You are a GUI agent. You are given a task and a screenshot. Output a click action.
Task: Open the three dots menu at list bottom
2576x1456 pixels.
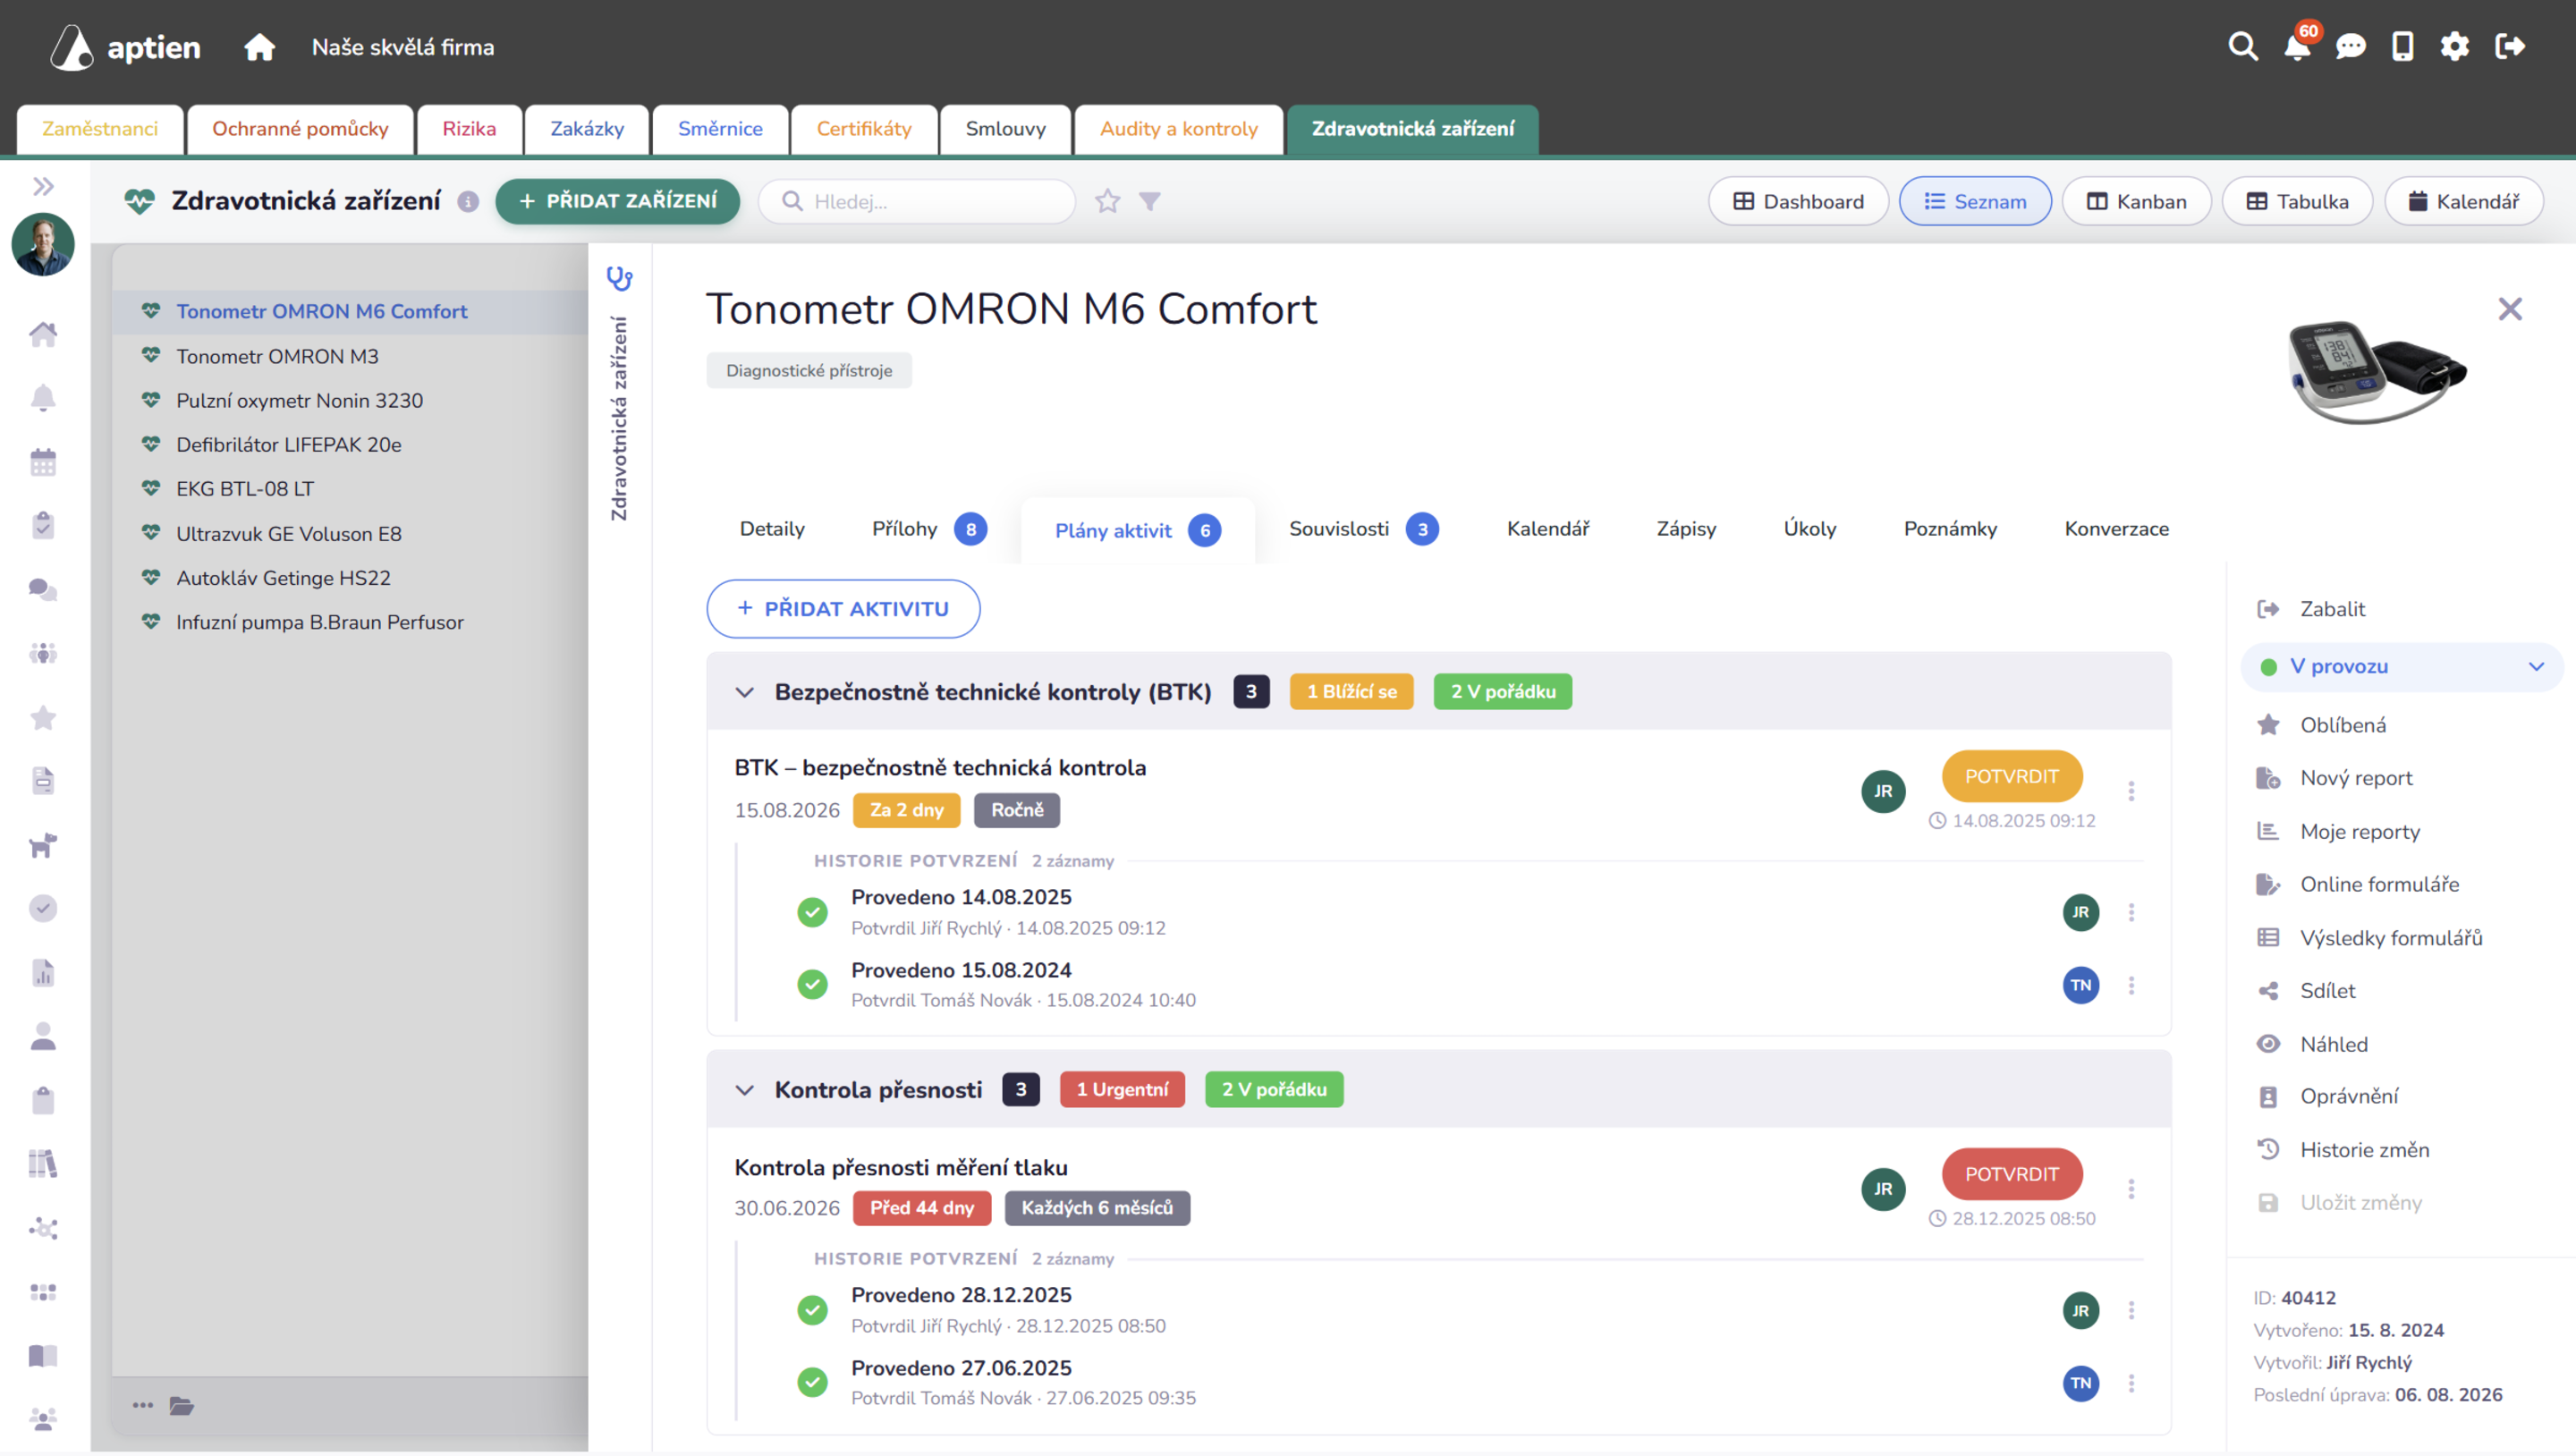143,1406
